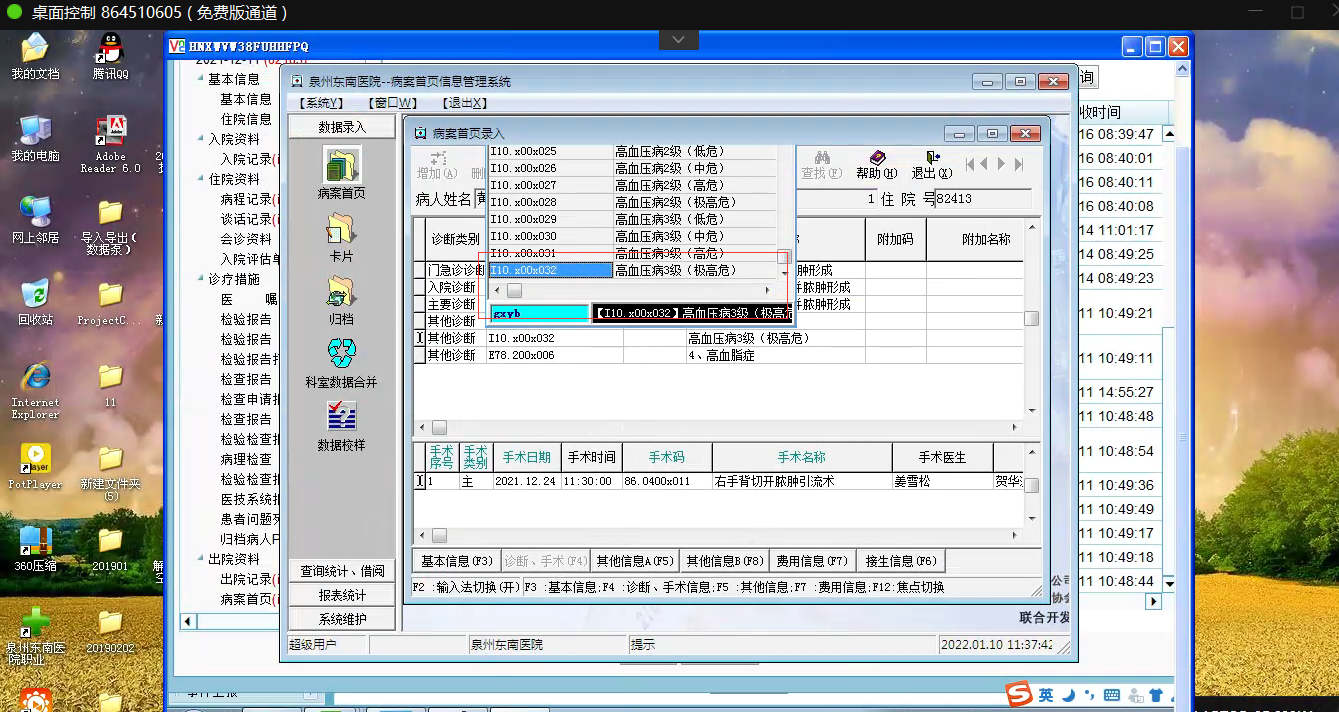Open Sogou skin shirt icon
This screenshot has width=1339, height=712.
click(x=1157, y=695)
